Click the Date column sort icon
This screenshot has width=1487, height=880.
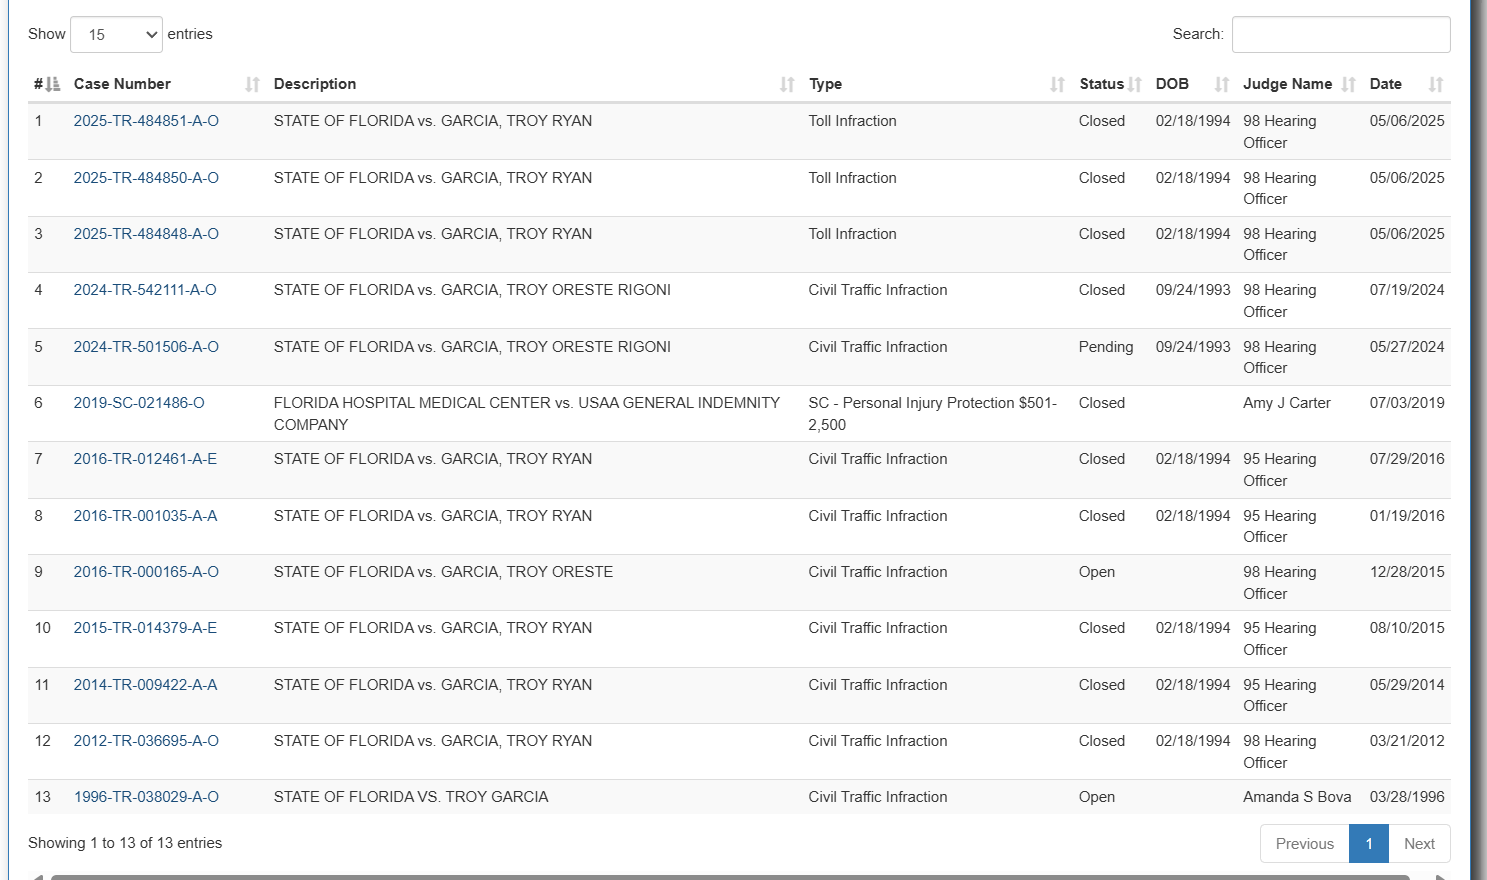point(1436,85)
